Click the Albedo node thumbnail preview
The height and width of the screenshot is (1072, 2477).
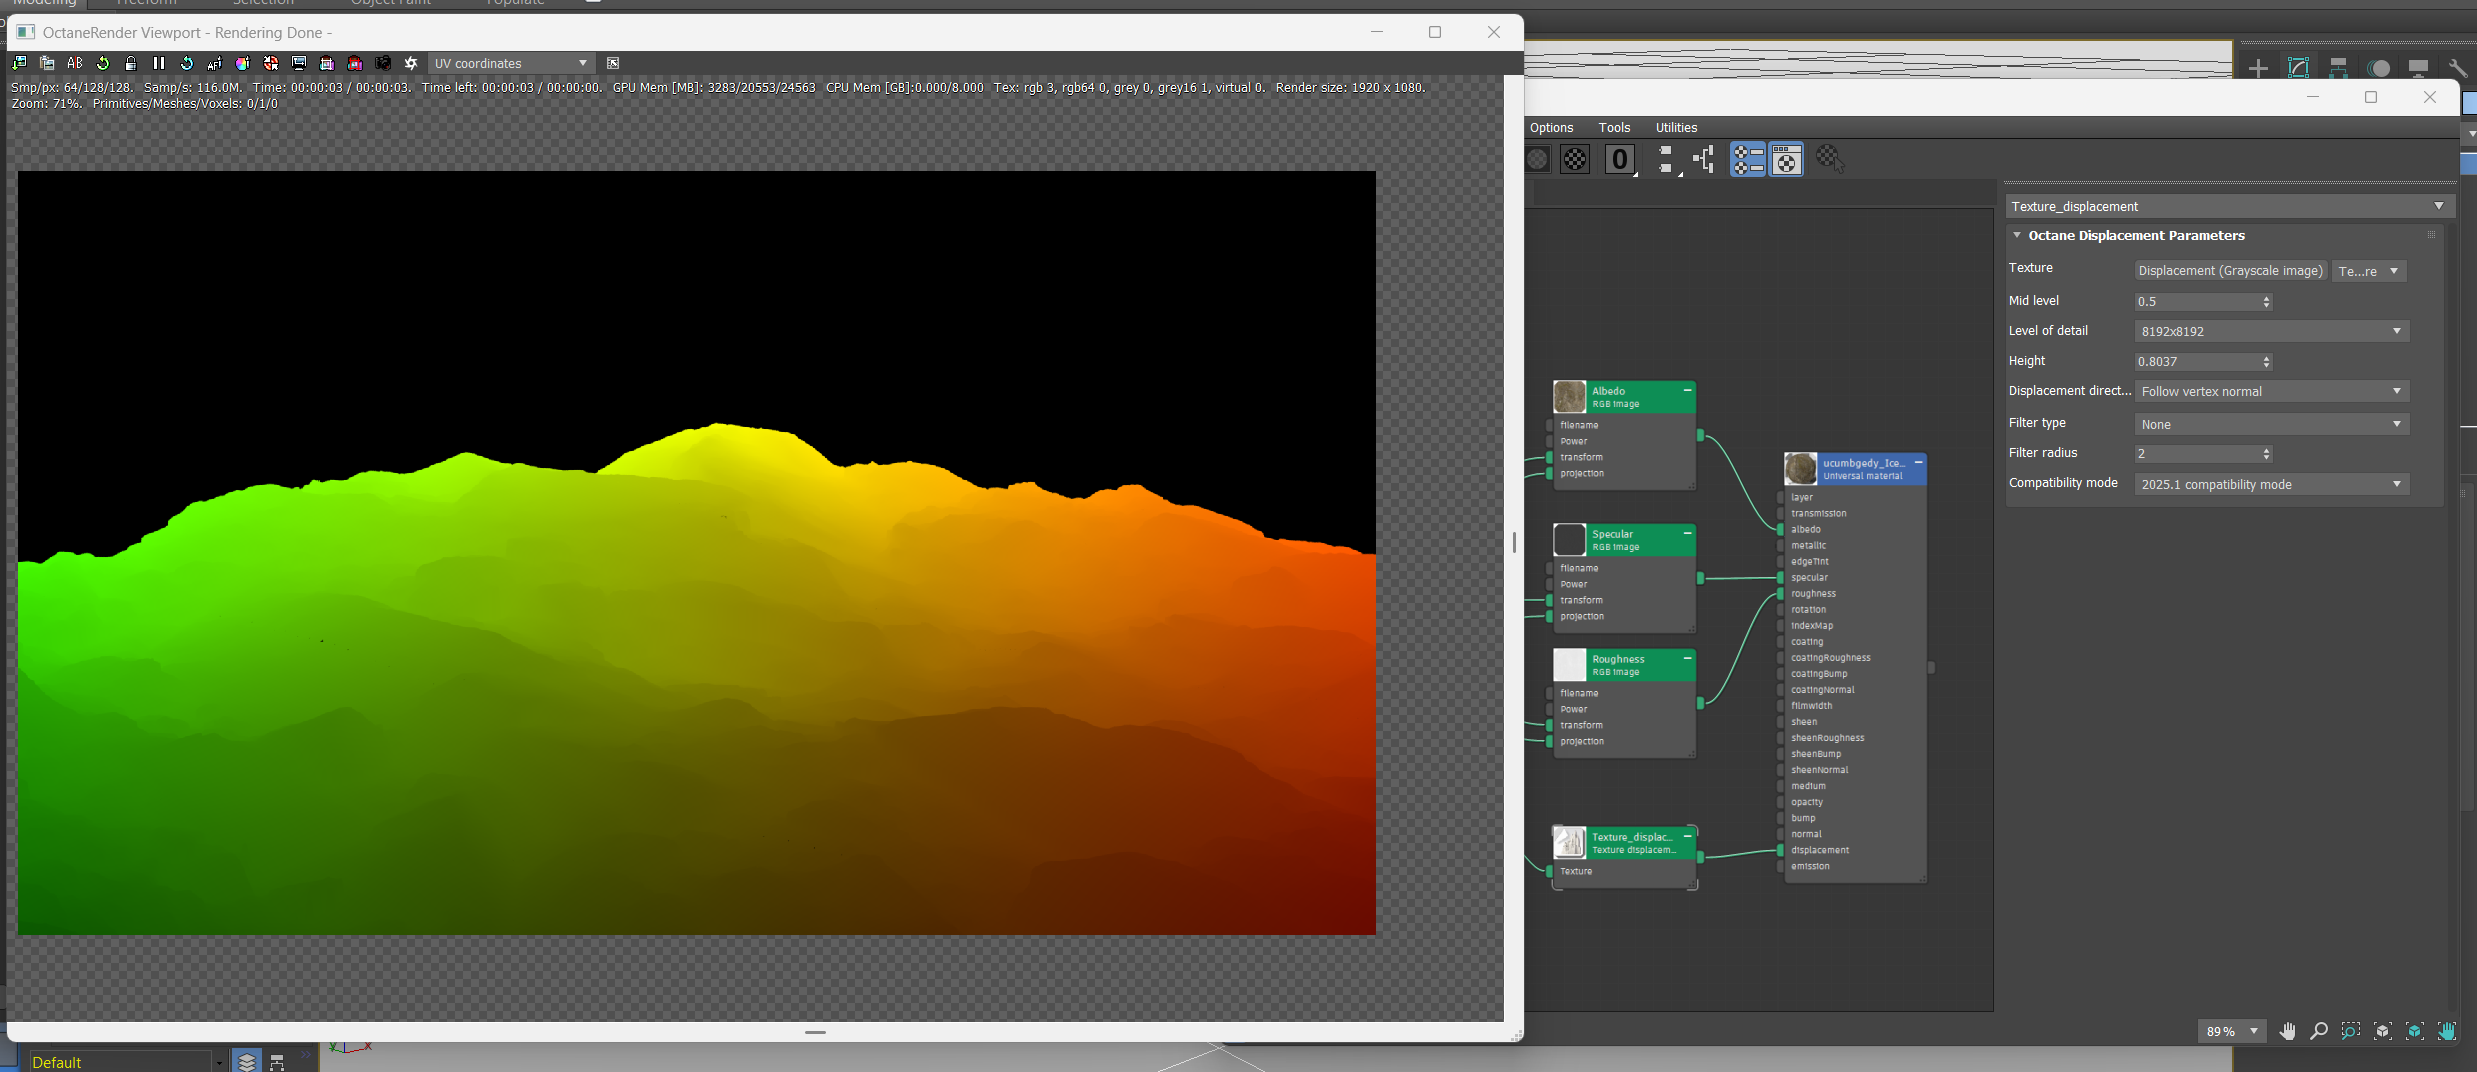tap(1570, 397)
